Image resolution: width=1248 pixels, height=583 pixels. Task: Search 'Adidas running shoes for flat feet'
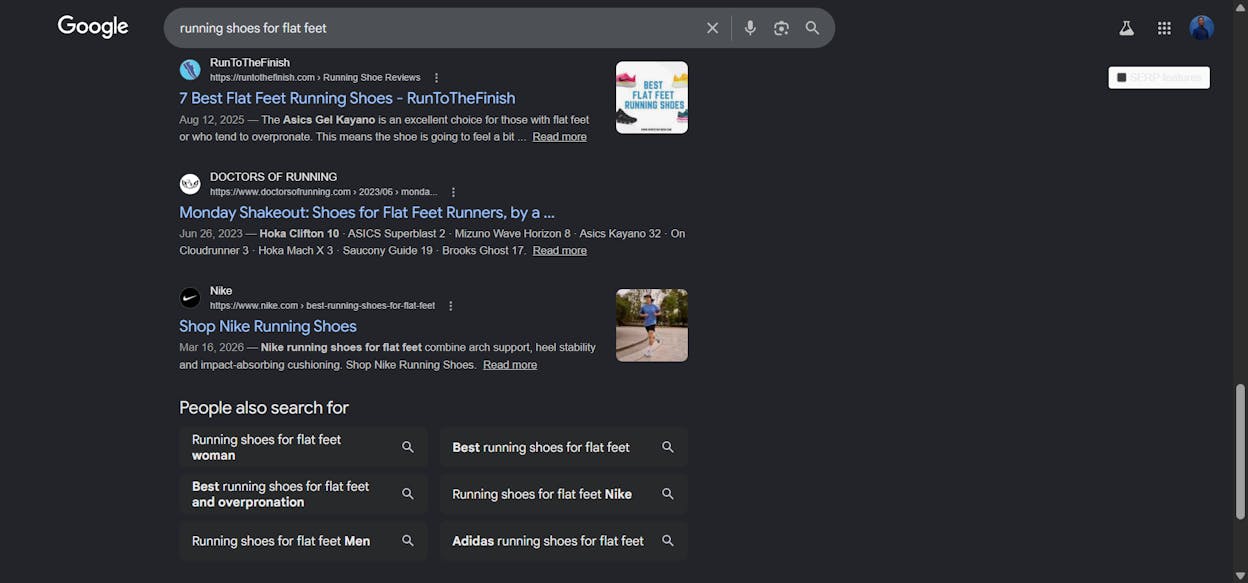pos(564,541)
